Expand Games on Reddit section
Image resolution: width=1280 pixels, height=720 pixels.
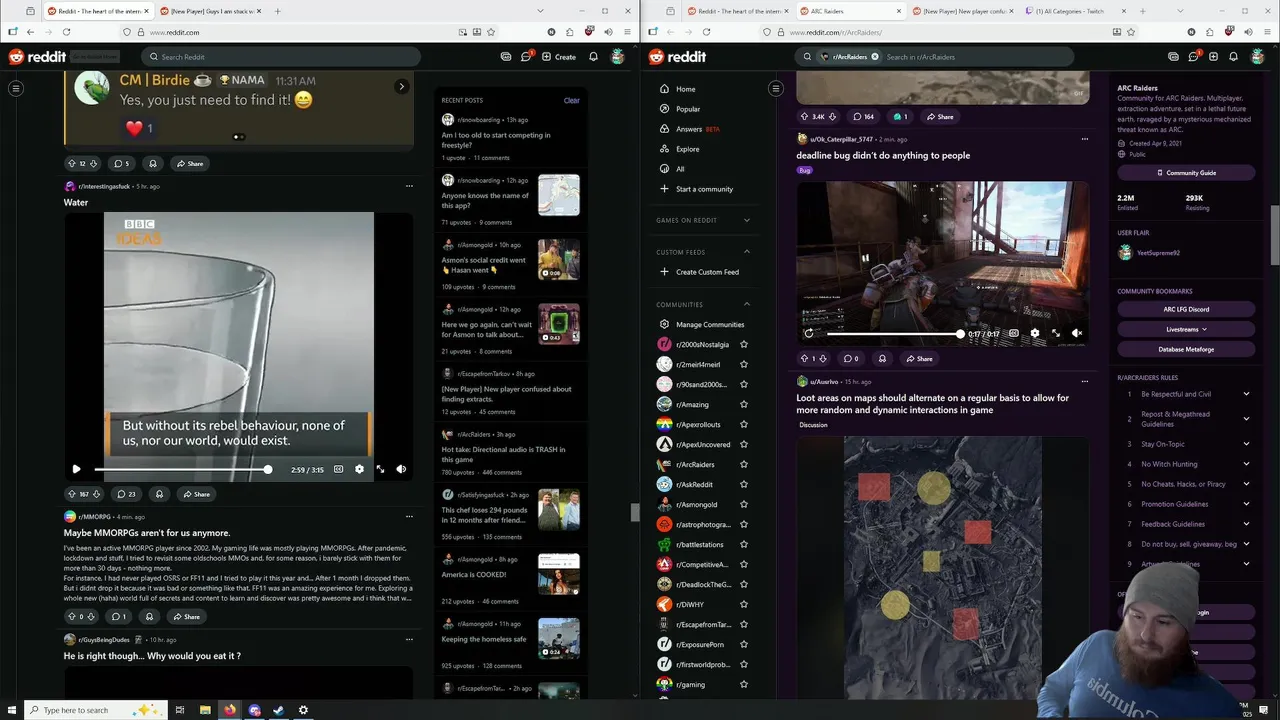pyautogui.click(x=746, y=220)
